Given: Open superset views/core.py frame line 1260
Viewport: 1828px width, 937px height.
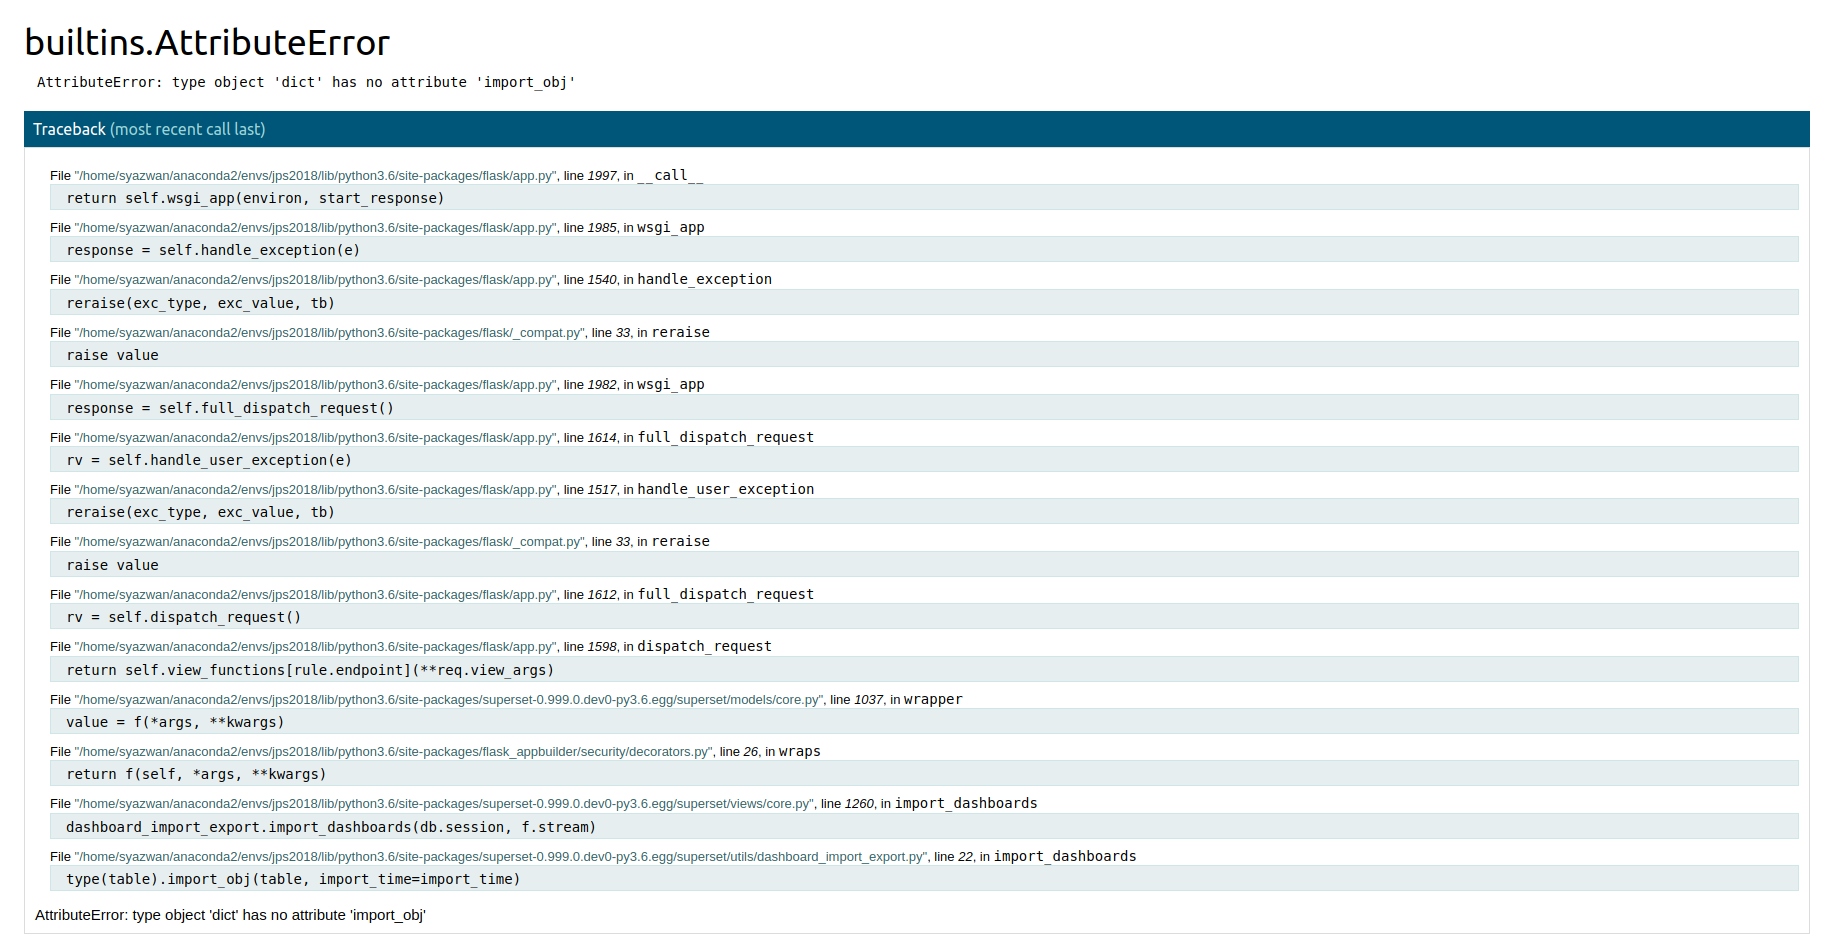Looking at the screenshot, I should [x=544, y=803].
